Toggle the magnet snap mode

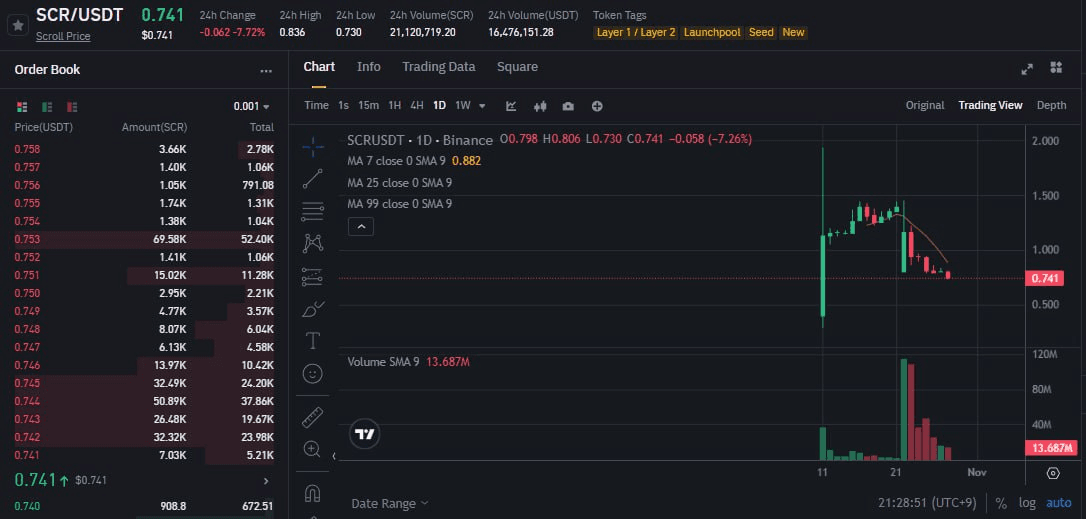tap(313, 493)
